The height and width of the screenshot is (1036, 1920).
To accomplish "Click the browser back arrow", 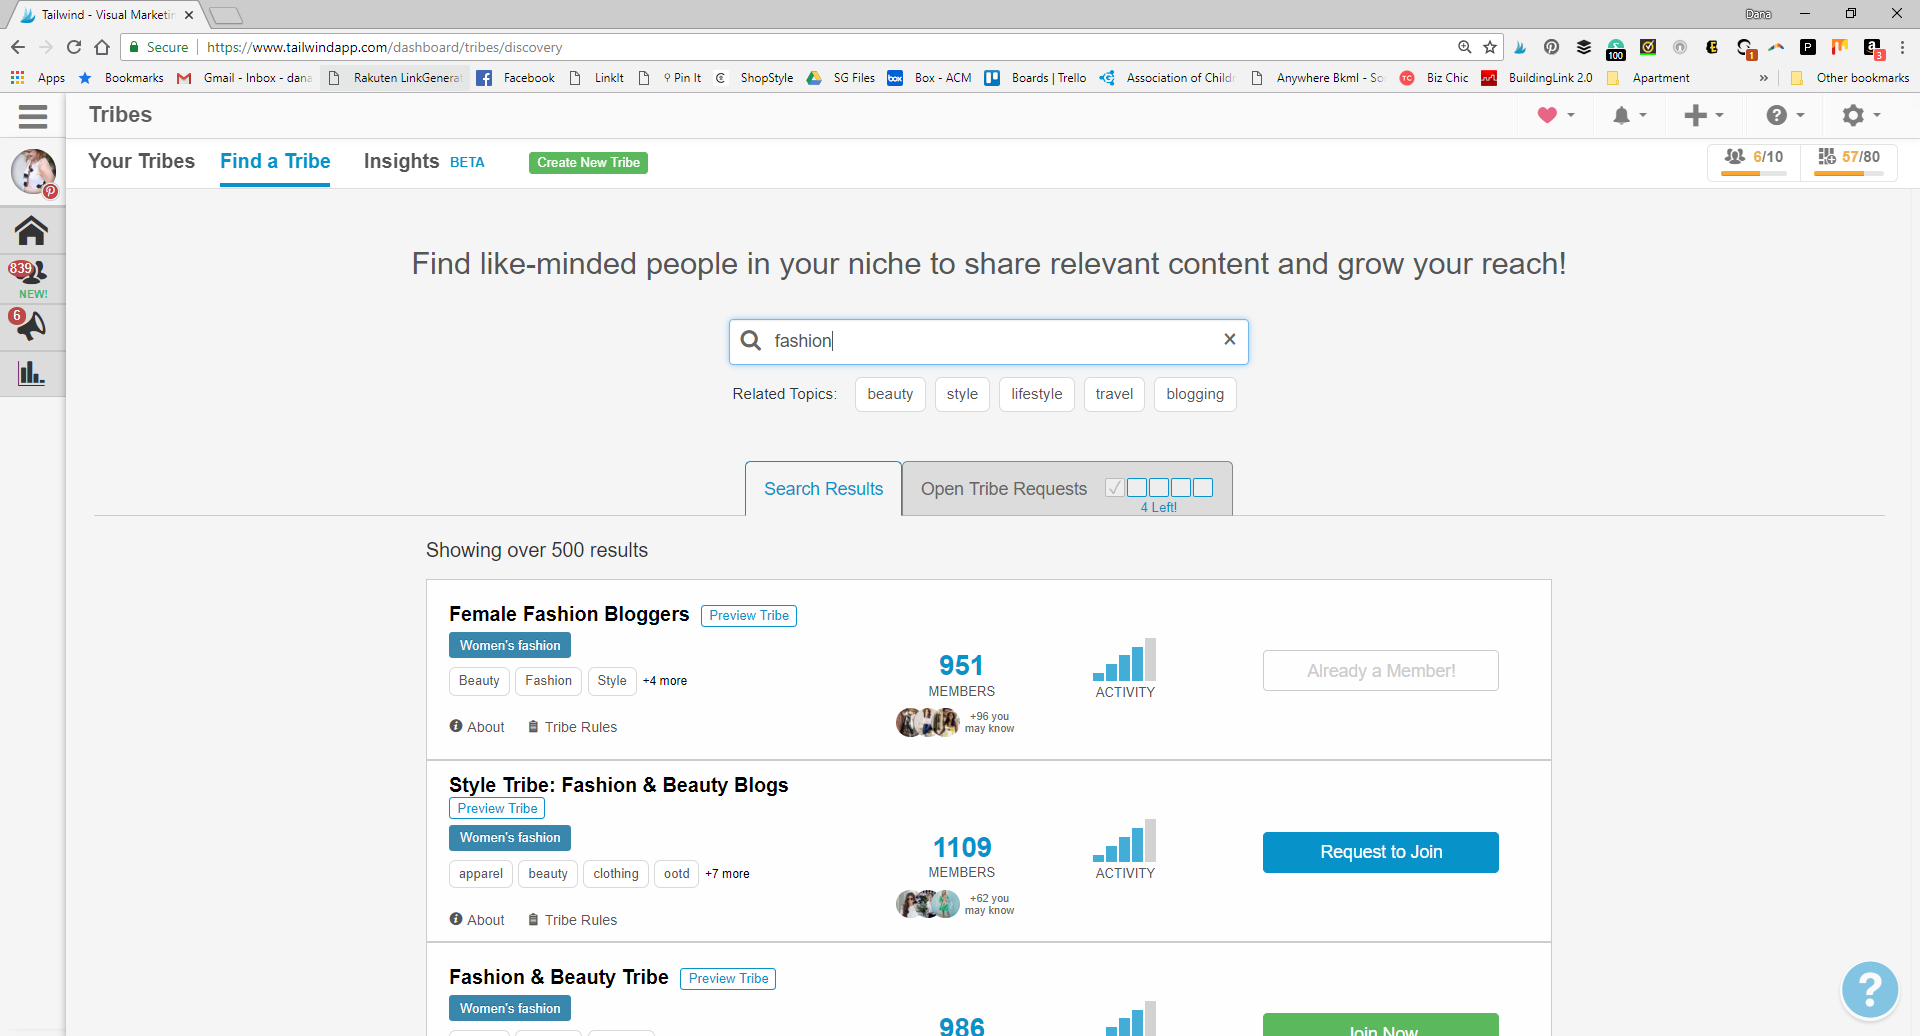I will click(x=18, y=47).
